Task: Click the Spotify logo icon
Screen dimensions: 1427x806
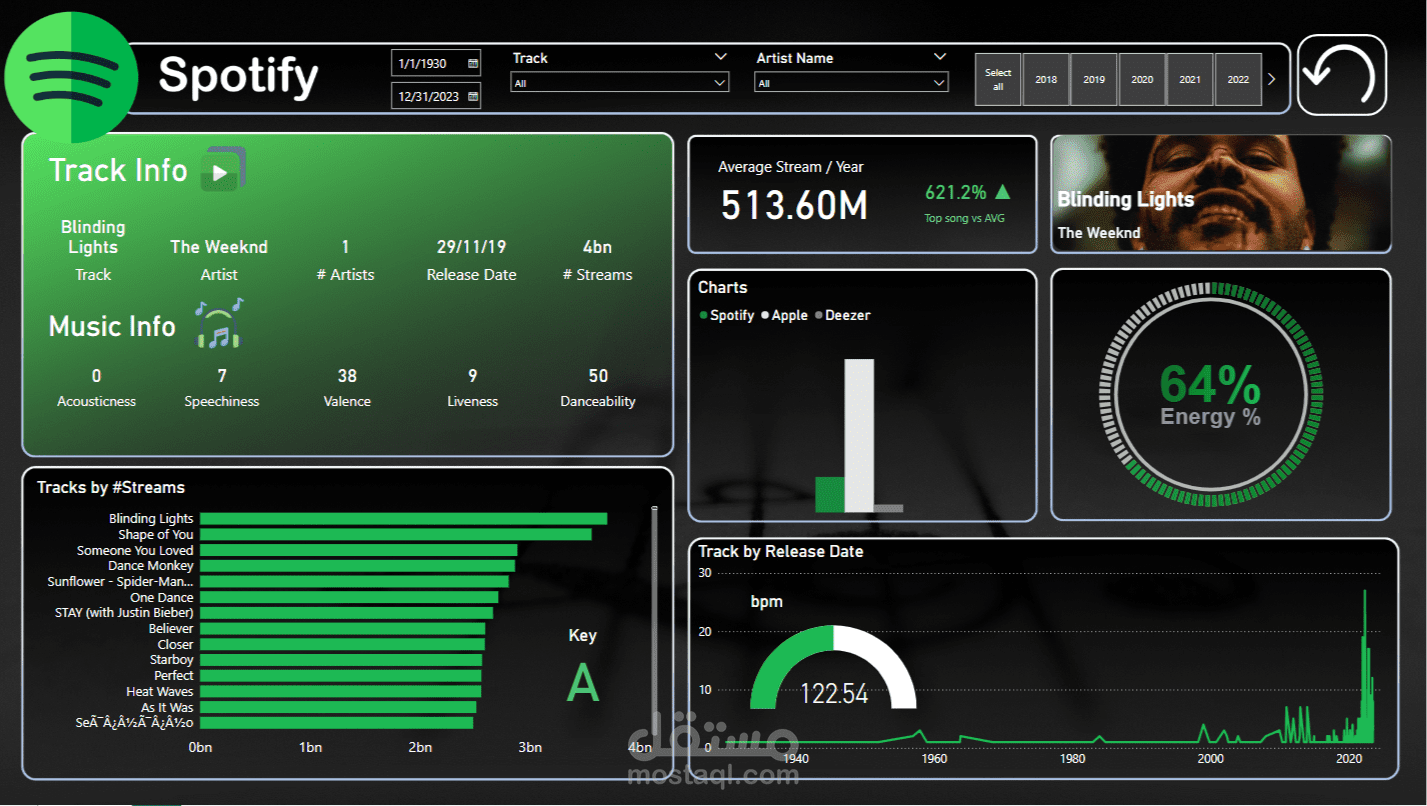Action: tap(71, 77)
